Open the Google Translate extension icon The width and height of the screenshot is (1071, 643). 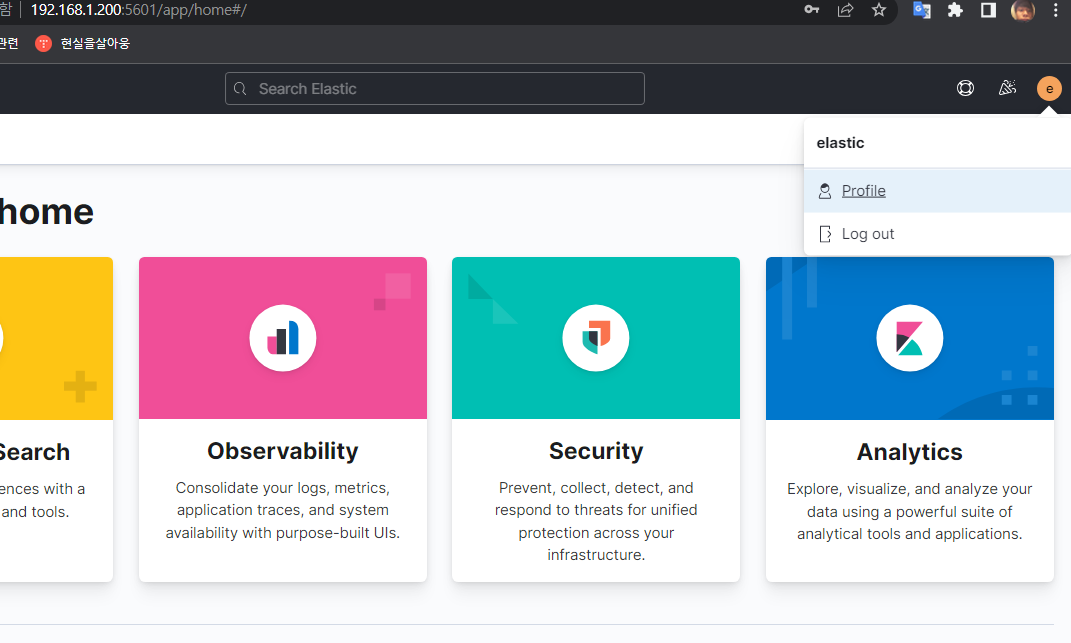click(921, 10)
